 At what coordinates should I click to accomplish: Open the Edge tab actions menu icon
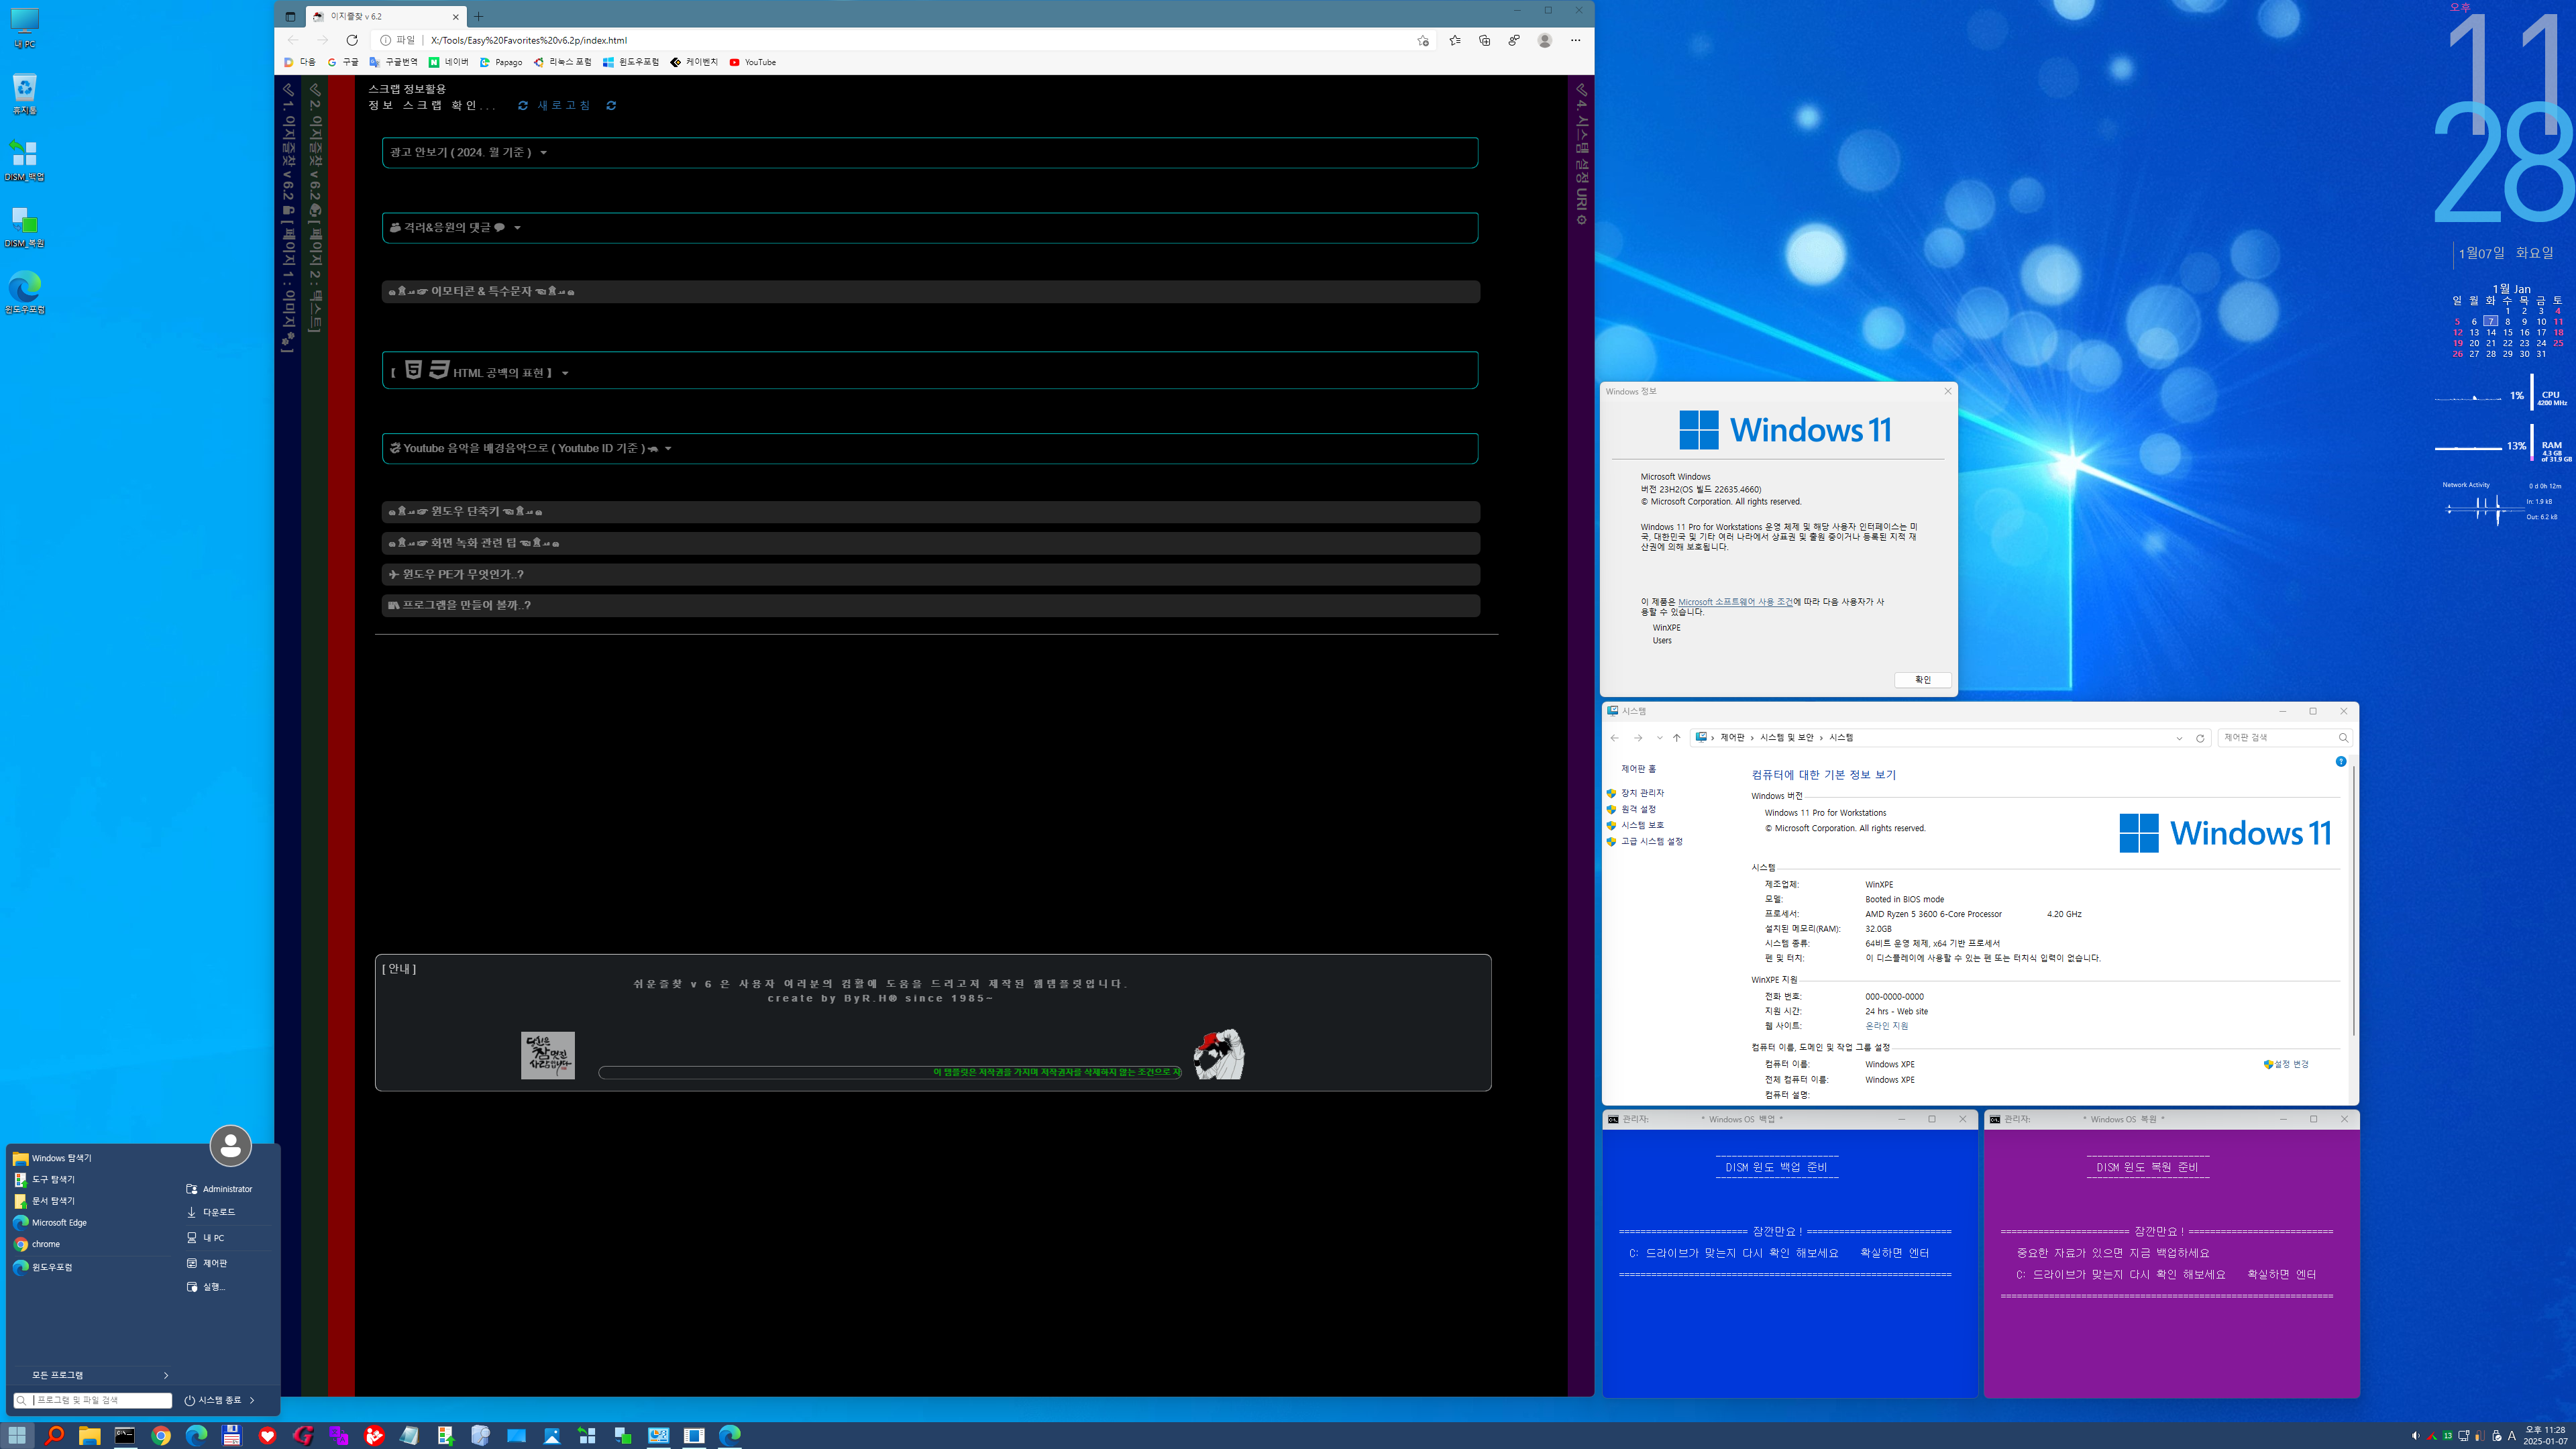(x=290, y=16)
